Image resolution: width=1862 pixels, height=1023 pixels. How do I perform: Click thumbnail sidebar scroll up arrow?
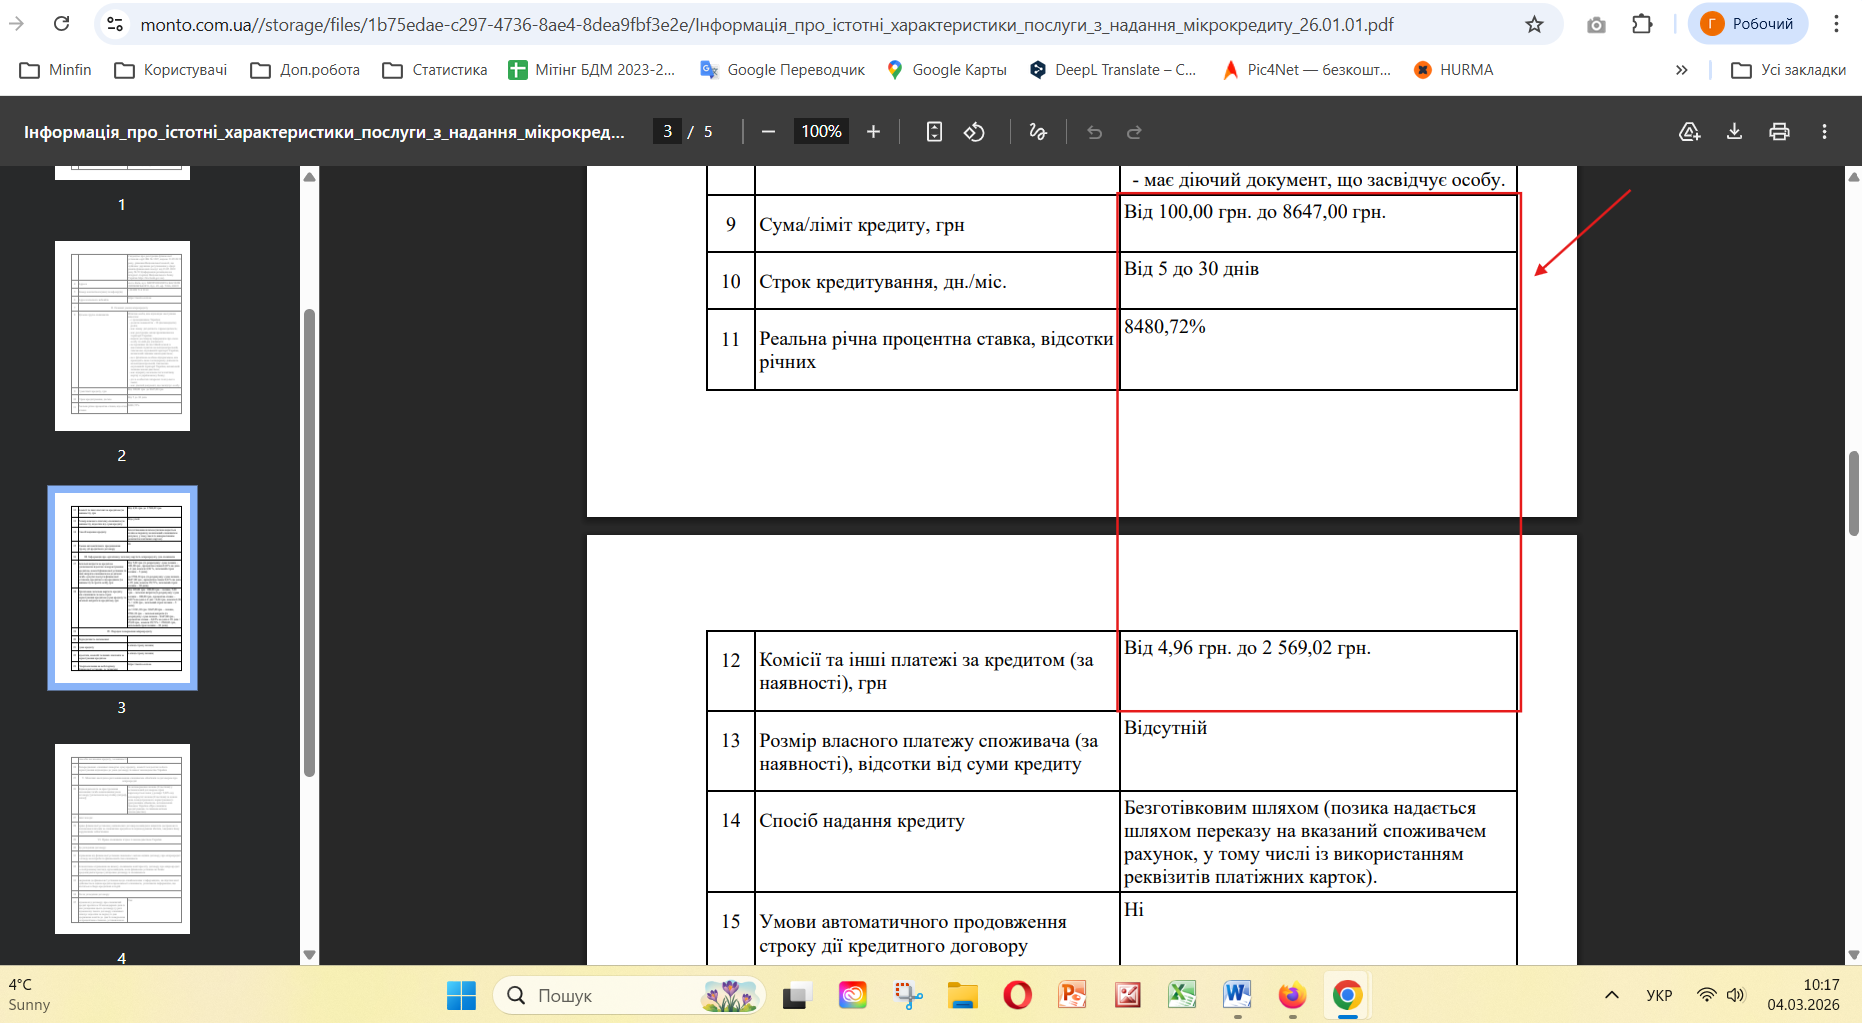pyautogui.click(x=309, y=177)
